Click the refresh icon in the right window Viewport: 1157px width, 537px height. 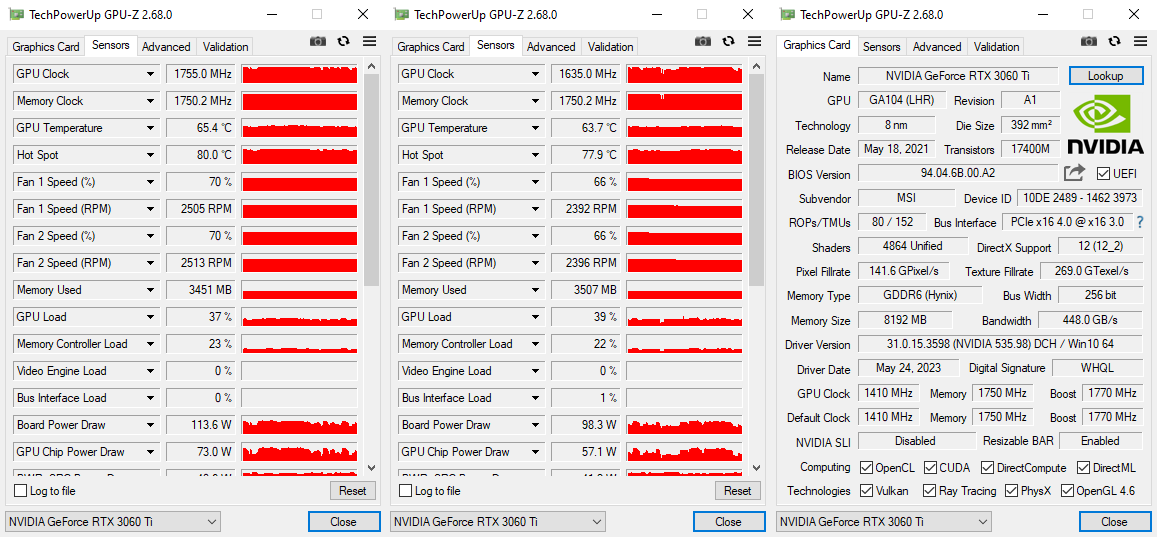point(1114,41)
